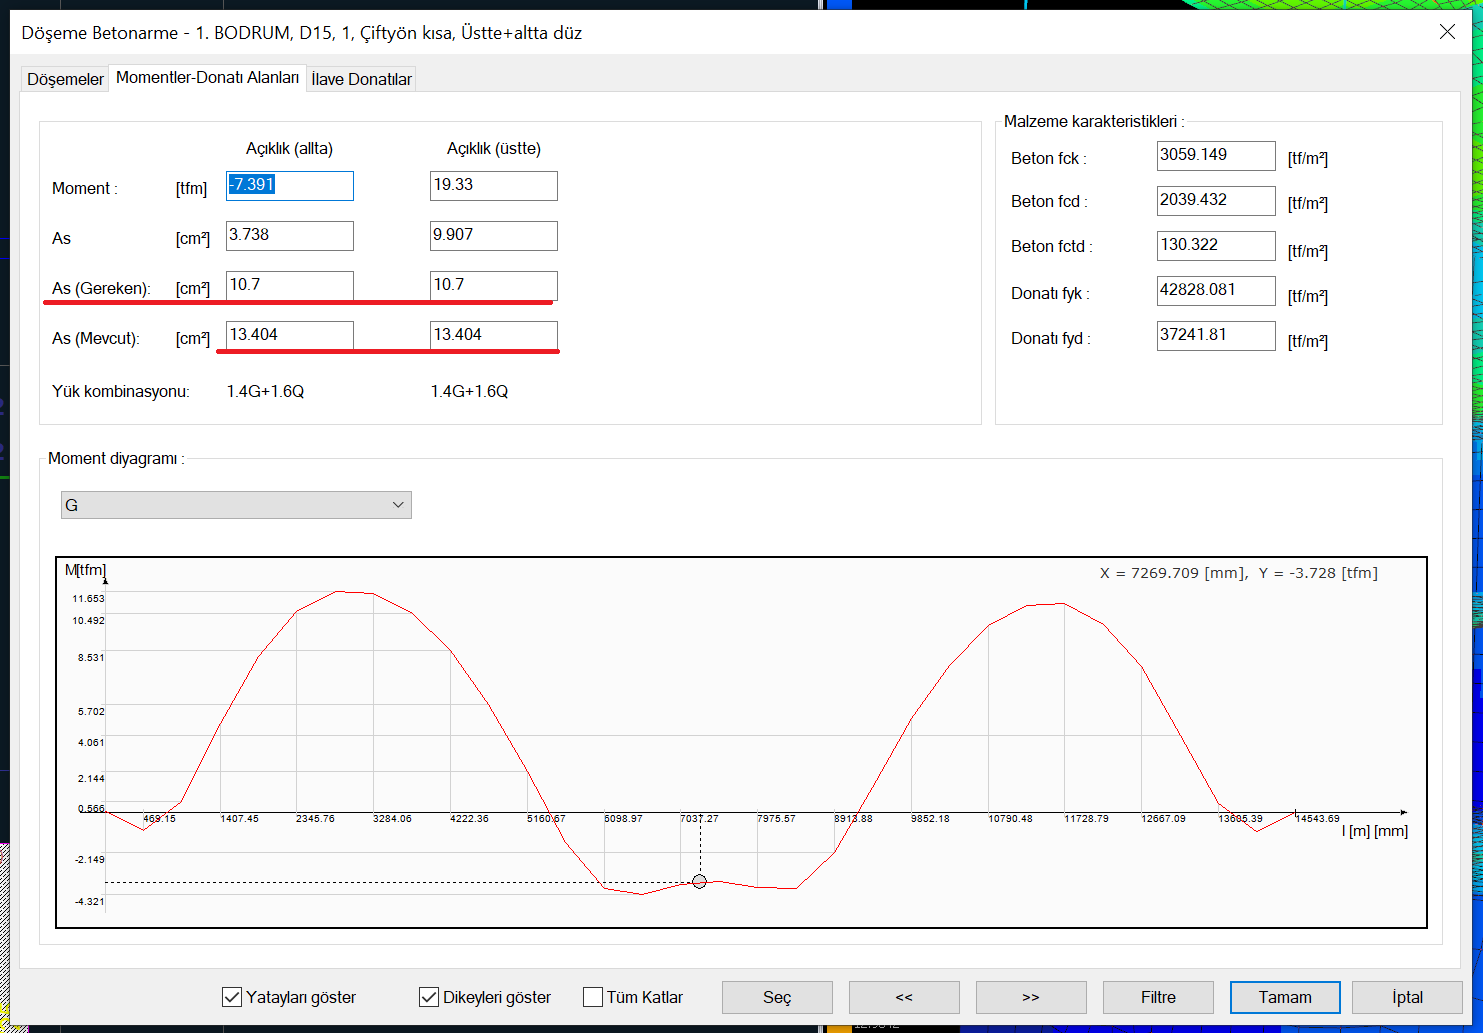Close the Döşeme Betonarme dialog
Image resolution: width=1483 pixels, height=1033 pixels.
[x=1447, y=32]
